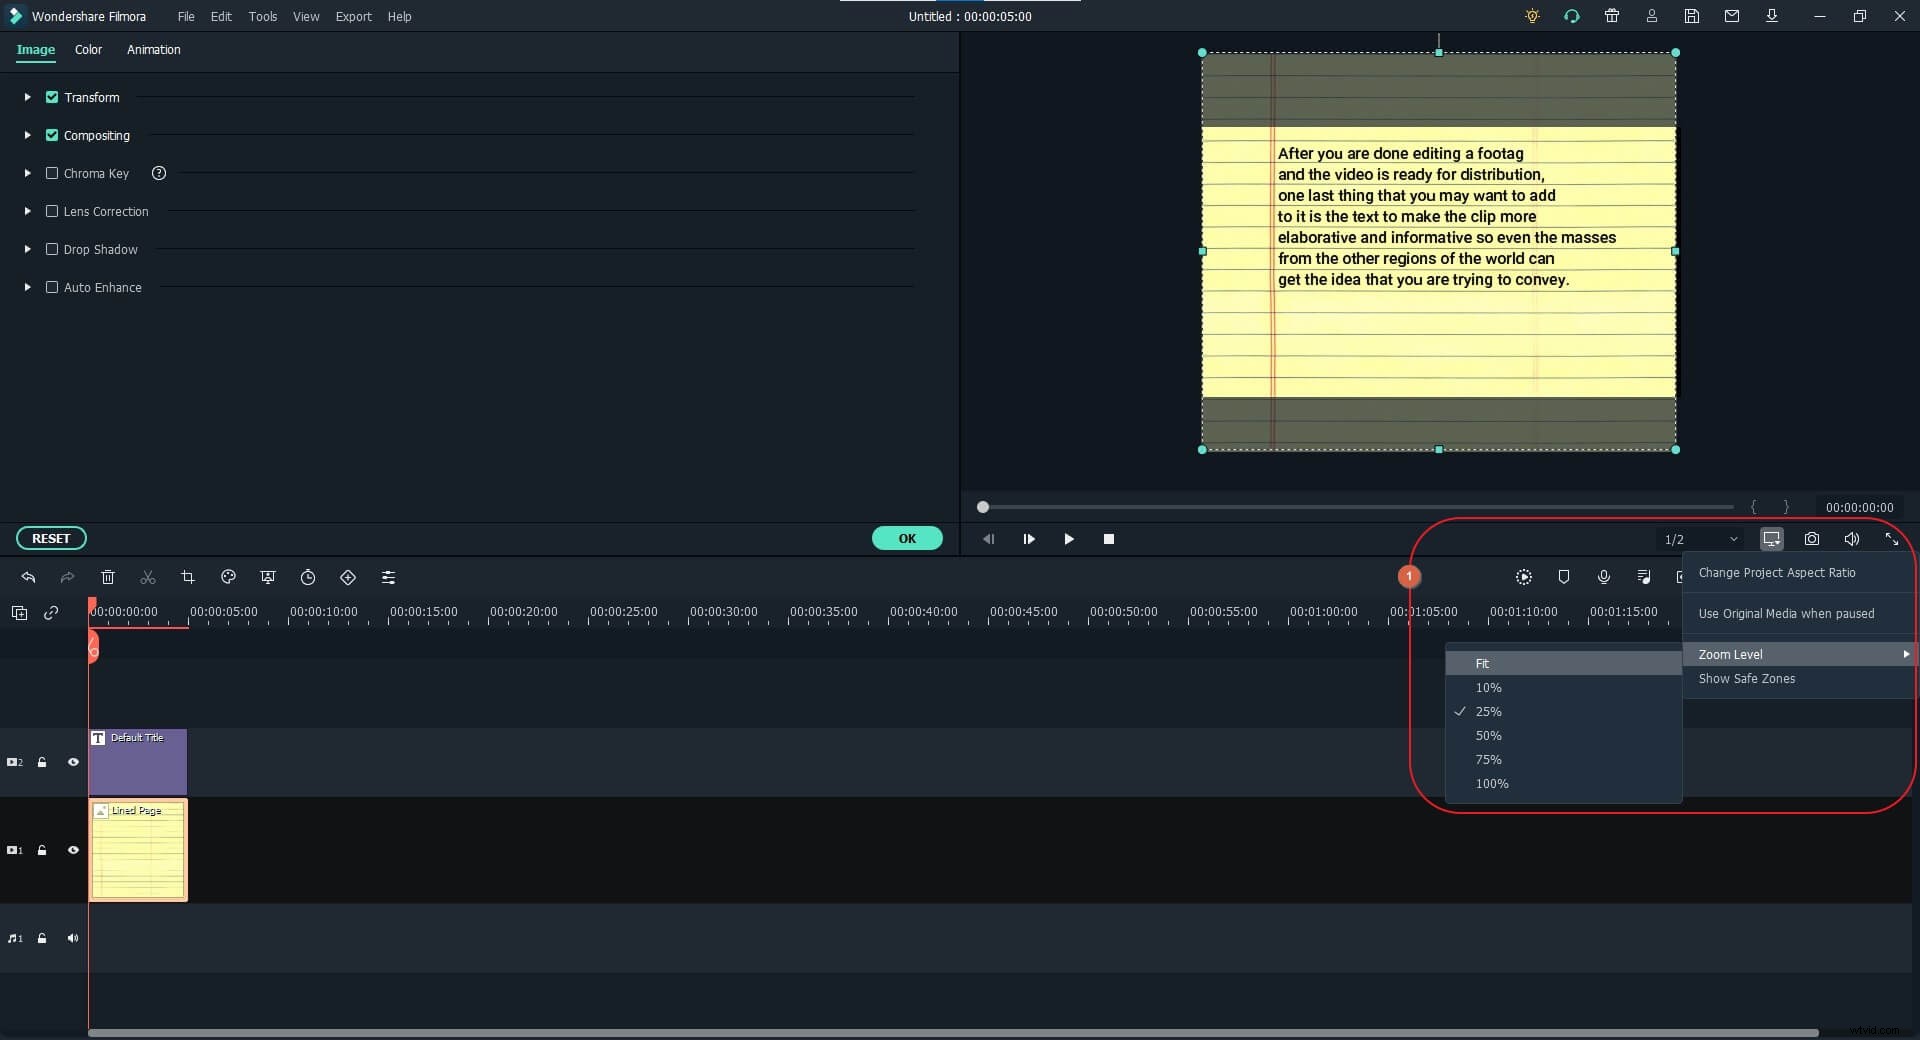
Task: Uncheck the Transform checkbox
Action: point(52,97)
